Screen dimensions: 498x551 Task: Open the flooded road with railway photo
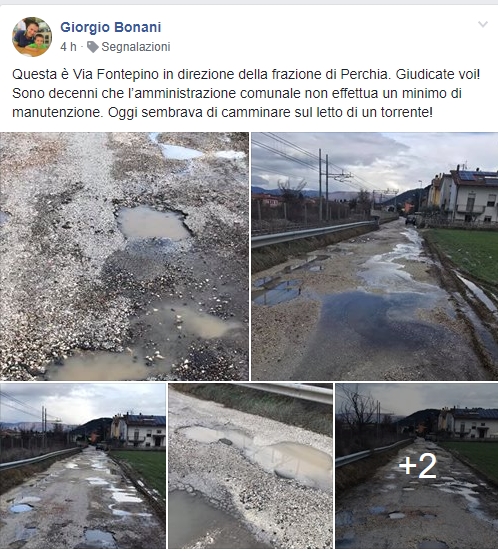375,256
